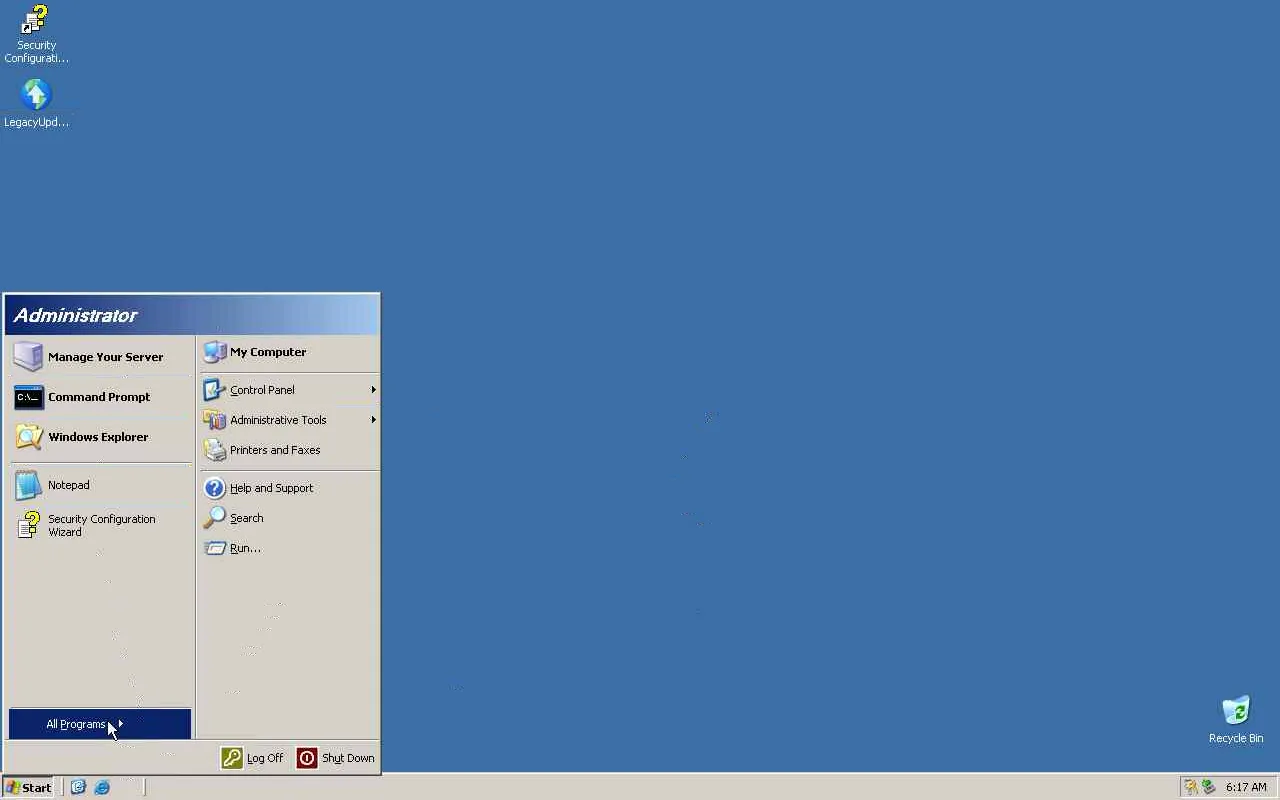Click the Log Off button
The width and height of the screenshot is (1280, 800).
tap(253, 758)
